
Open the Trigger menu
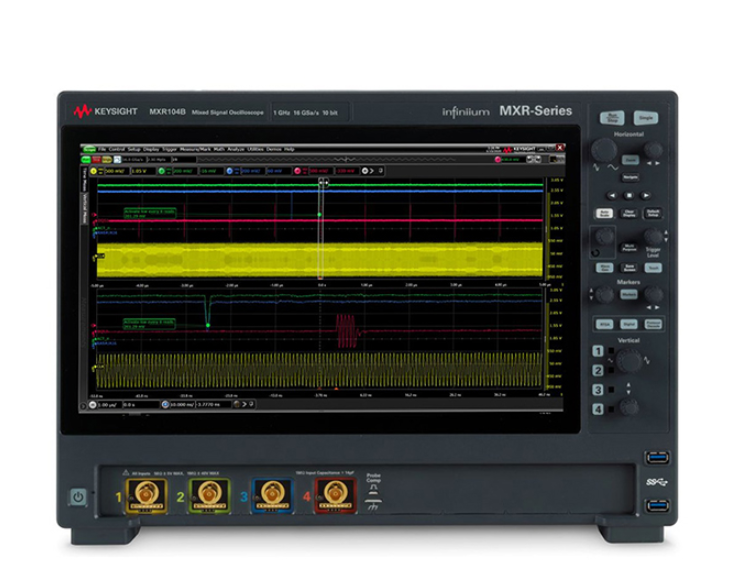pos(169,149)
